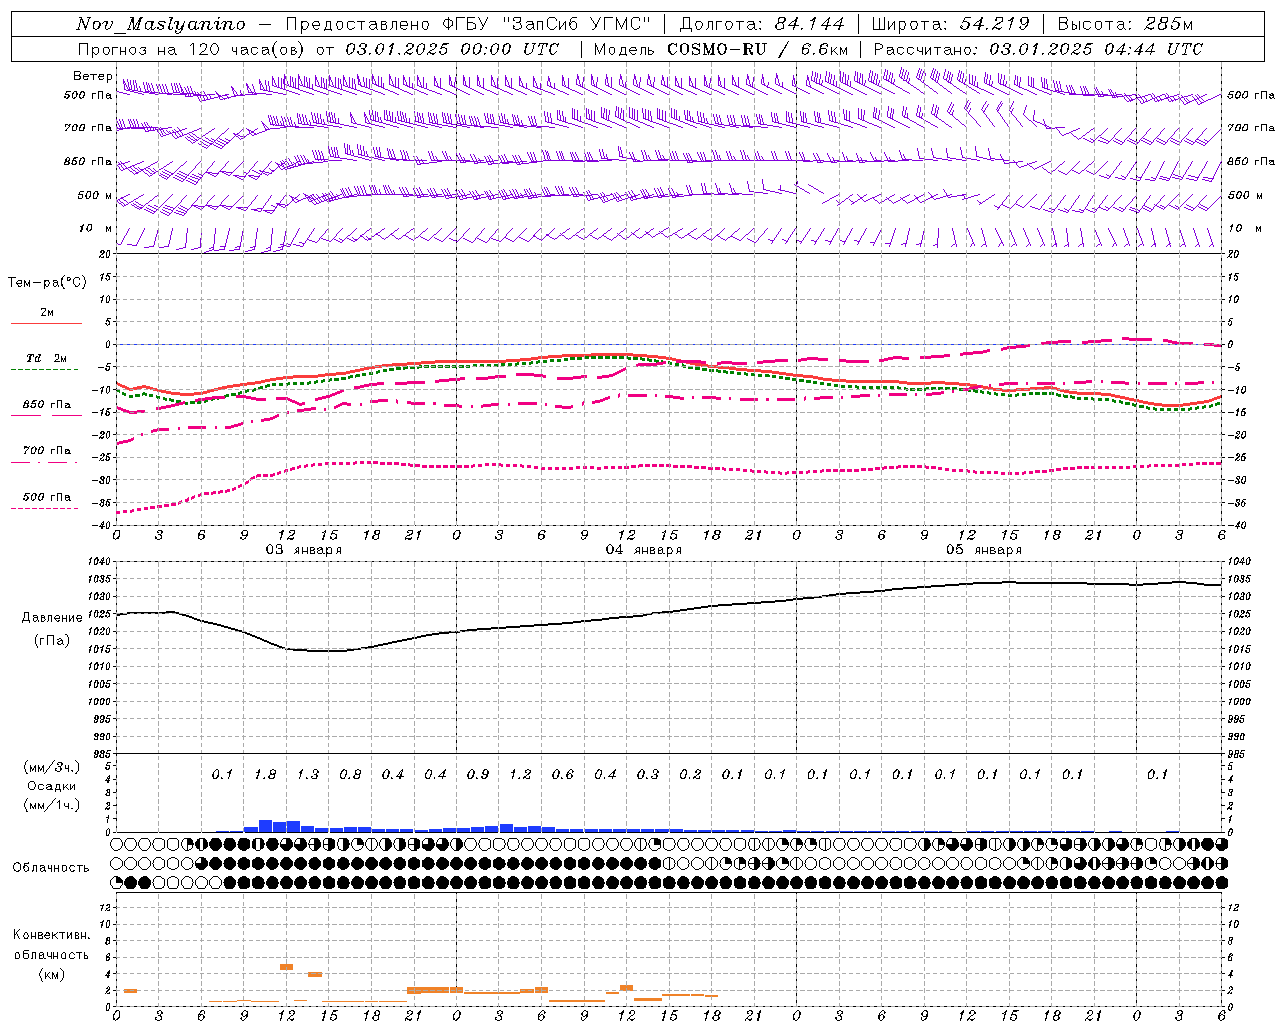Click '700 гПа' in the temperature legend
This screenshot has width=1280, height=1024.
coord(47,450)
